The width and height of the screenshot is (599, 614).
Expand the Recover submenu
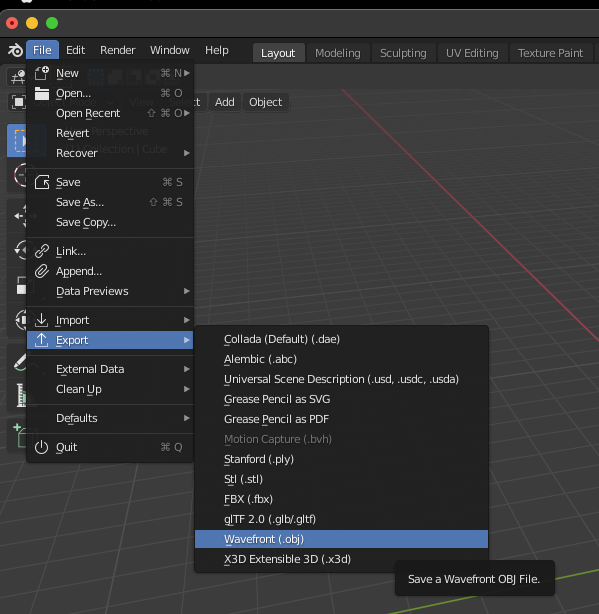coord(110,153)
